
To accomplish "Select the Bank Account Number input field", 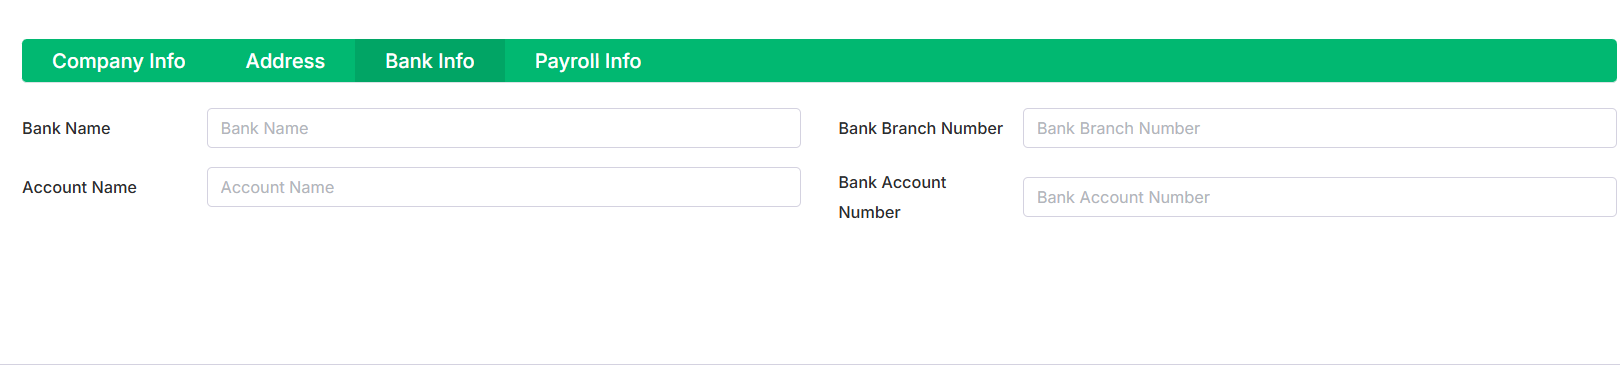I will (1319, 197).
